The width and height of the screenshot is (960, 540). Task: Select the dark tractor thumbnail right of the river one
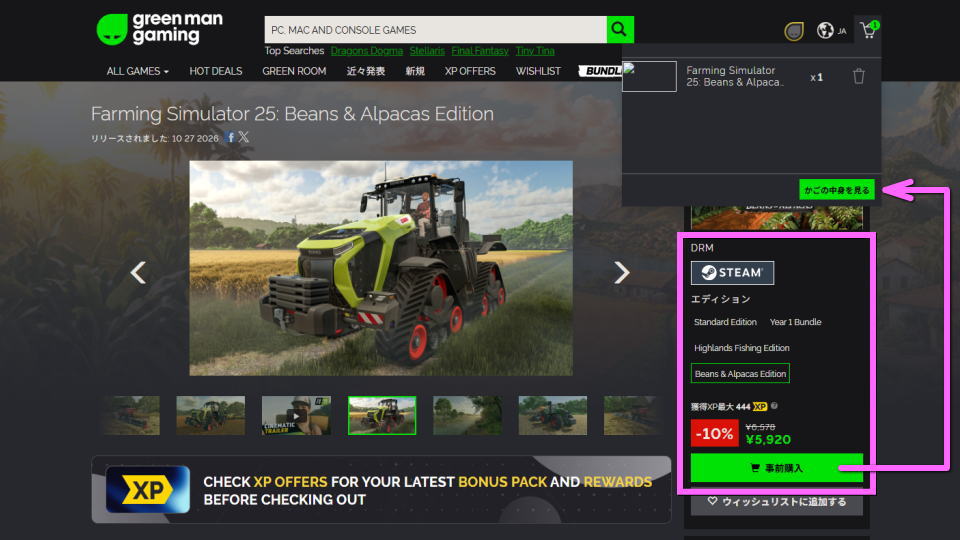pyautogui.click(x=552, y=416)
